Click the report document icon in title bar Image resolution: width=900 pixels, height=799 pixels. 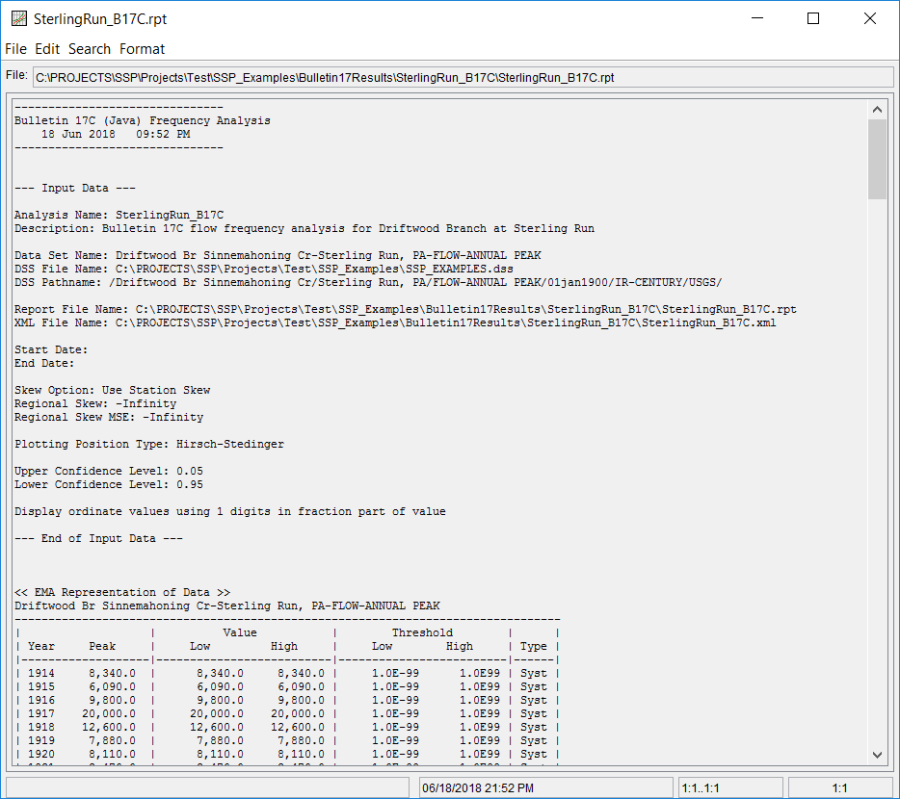(x=18, y=18)
